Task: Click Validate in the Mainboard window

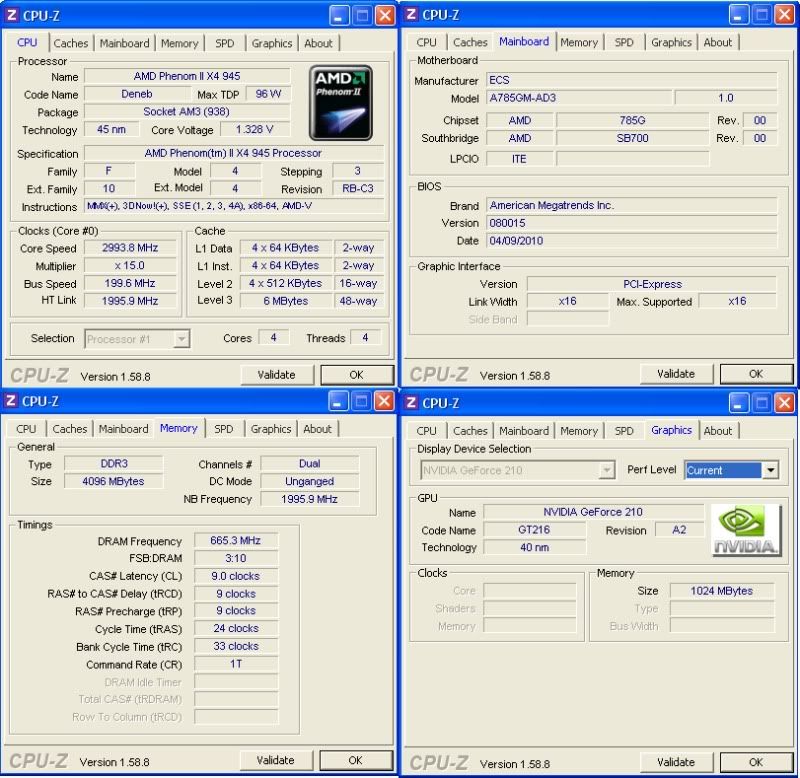Action: click(676, 374)
